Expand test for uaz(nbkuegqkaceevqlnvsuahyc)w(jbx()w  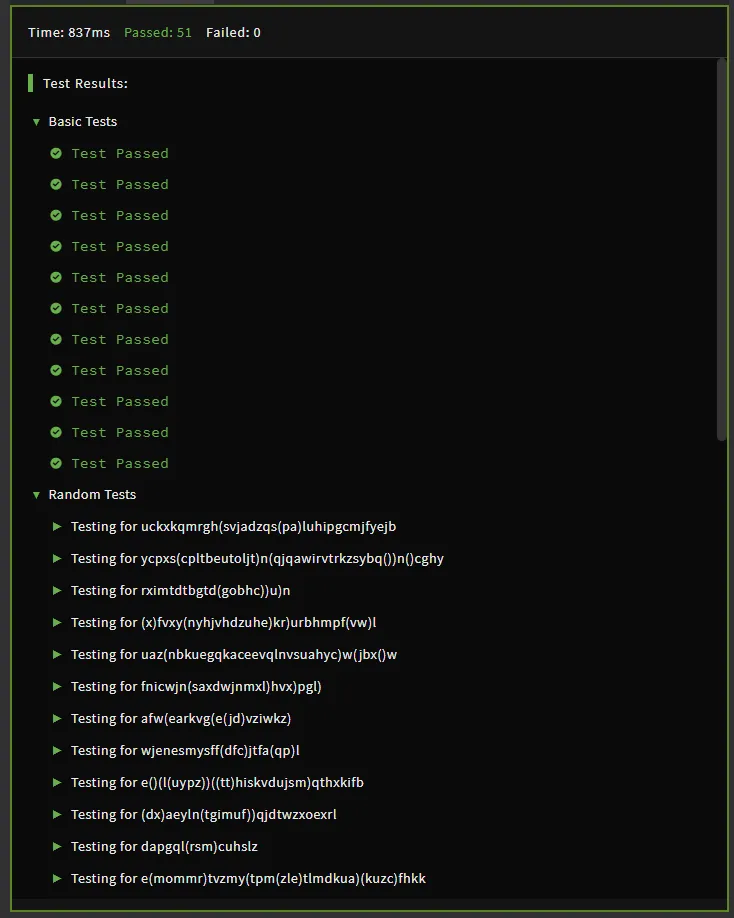57,655
